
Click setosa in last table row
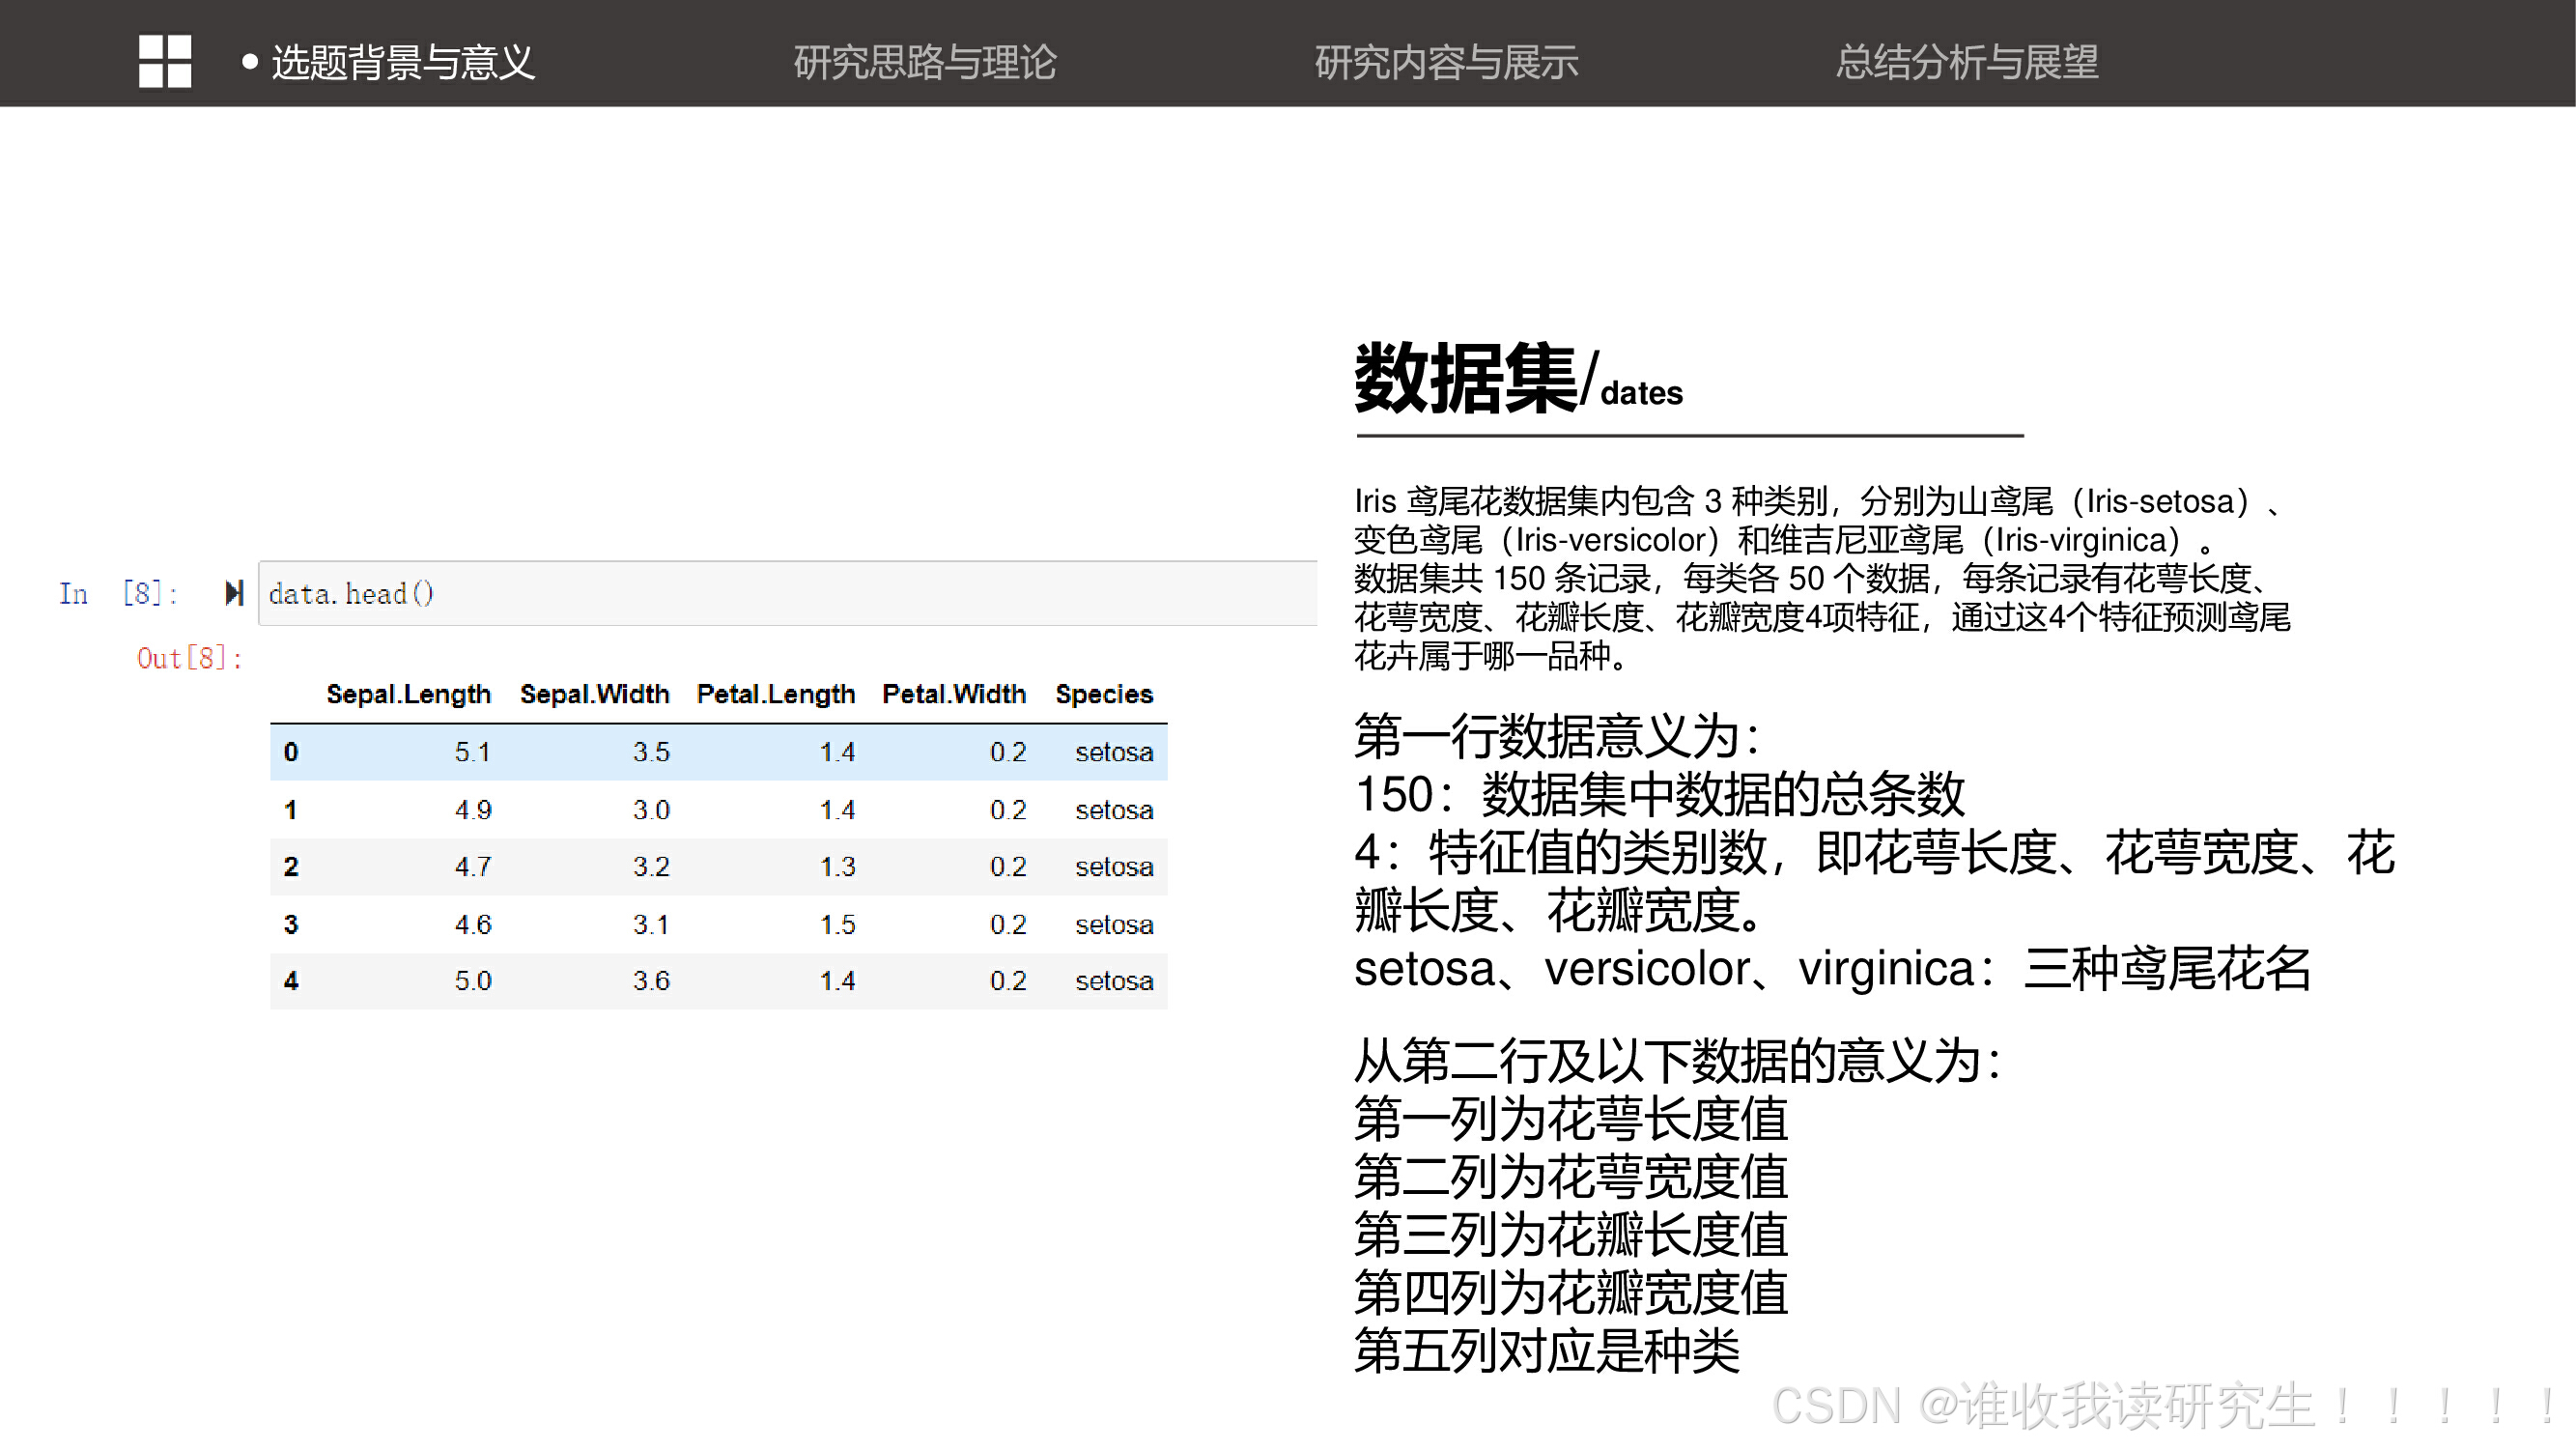[x=1113, y=981]
